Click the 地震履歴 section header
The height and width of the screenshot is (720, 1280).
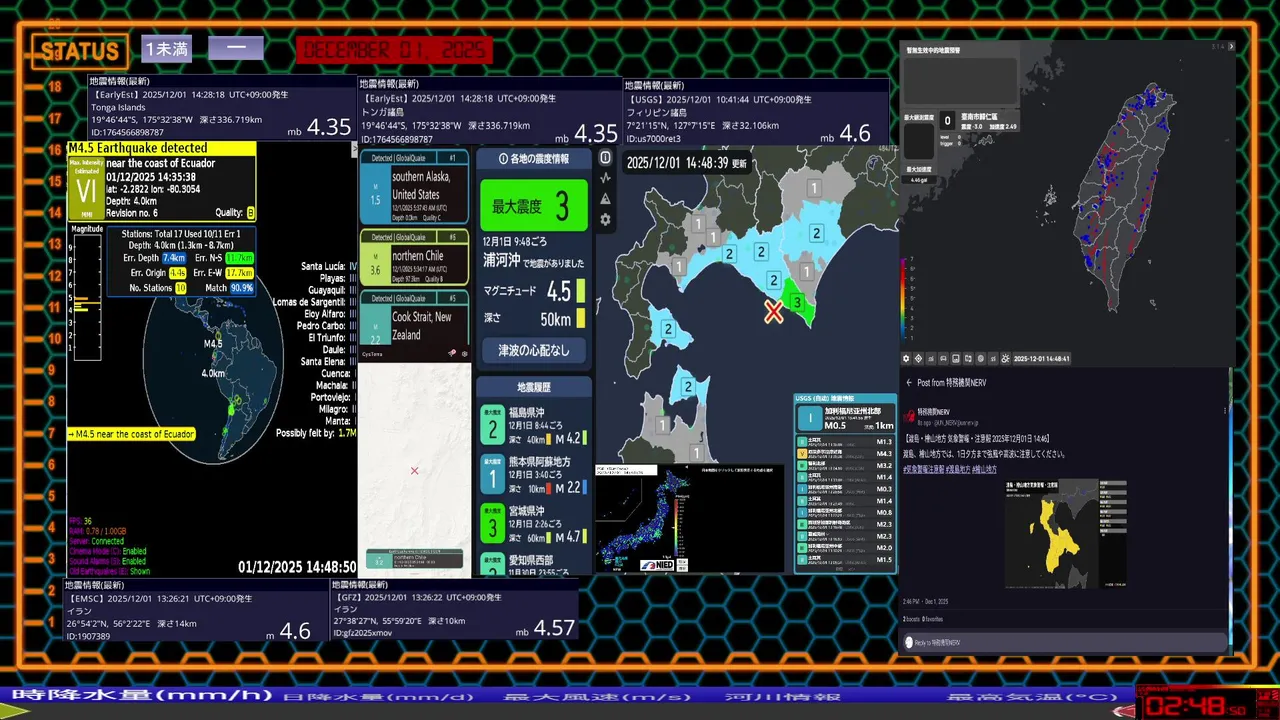(x=534, y=387)
